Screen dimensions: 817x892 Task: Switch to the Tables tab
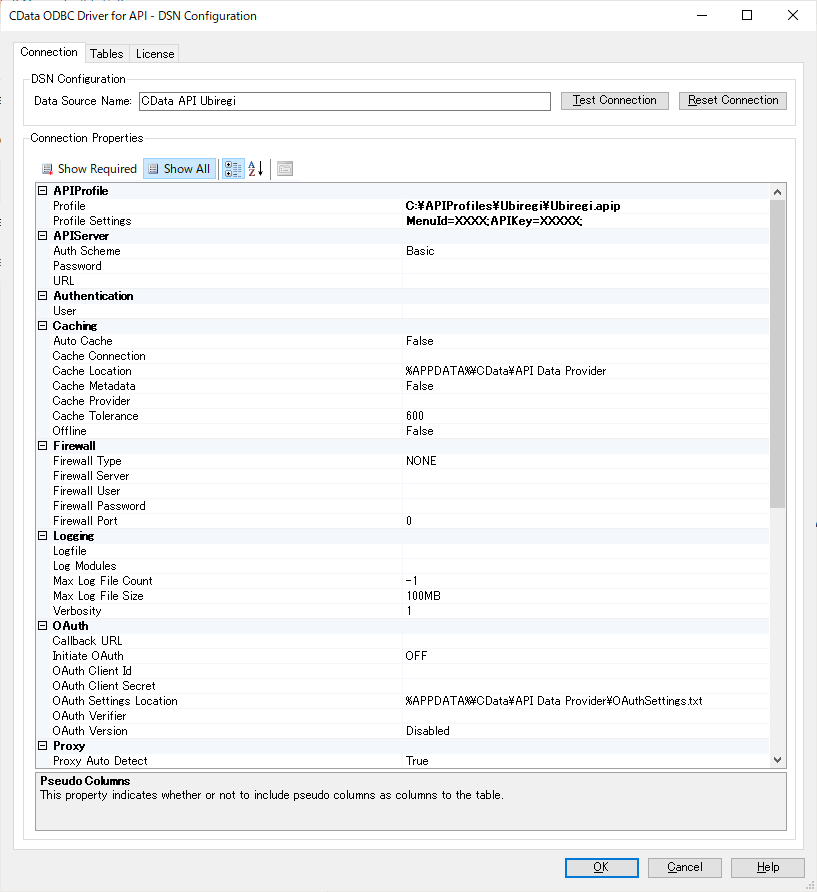tap(107, 54)
